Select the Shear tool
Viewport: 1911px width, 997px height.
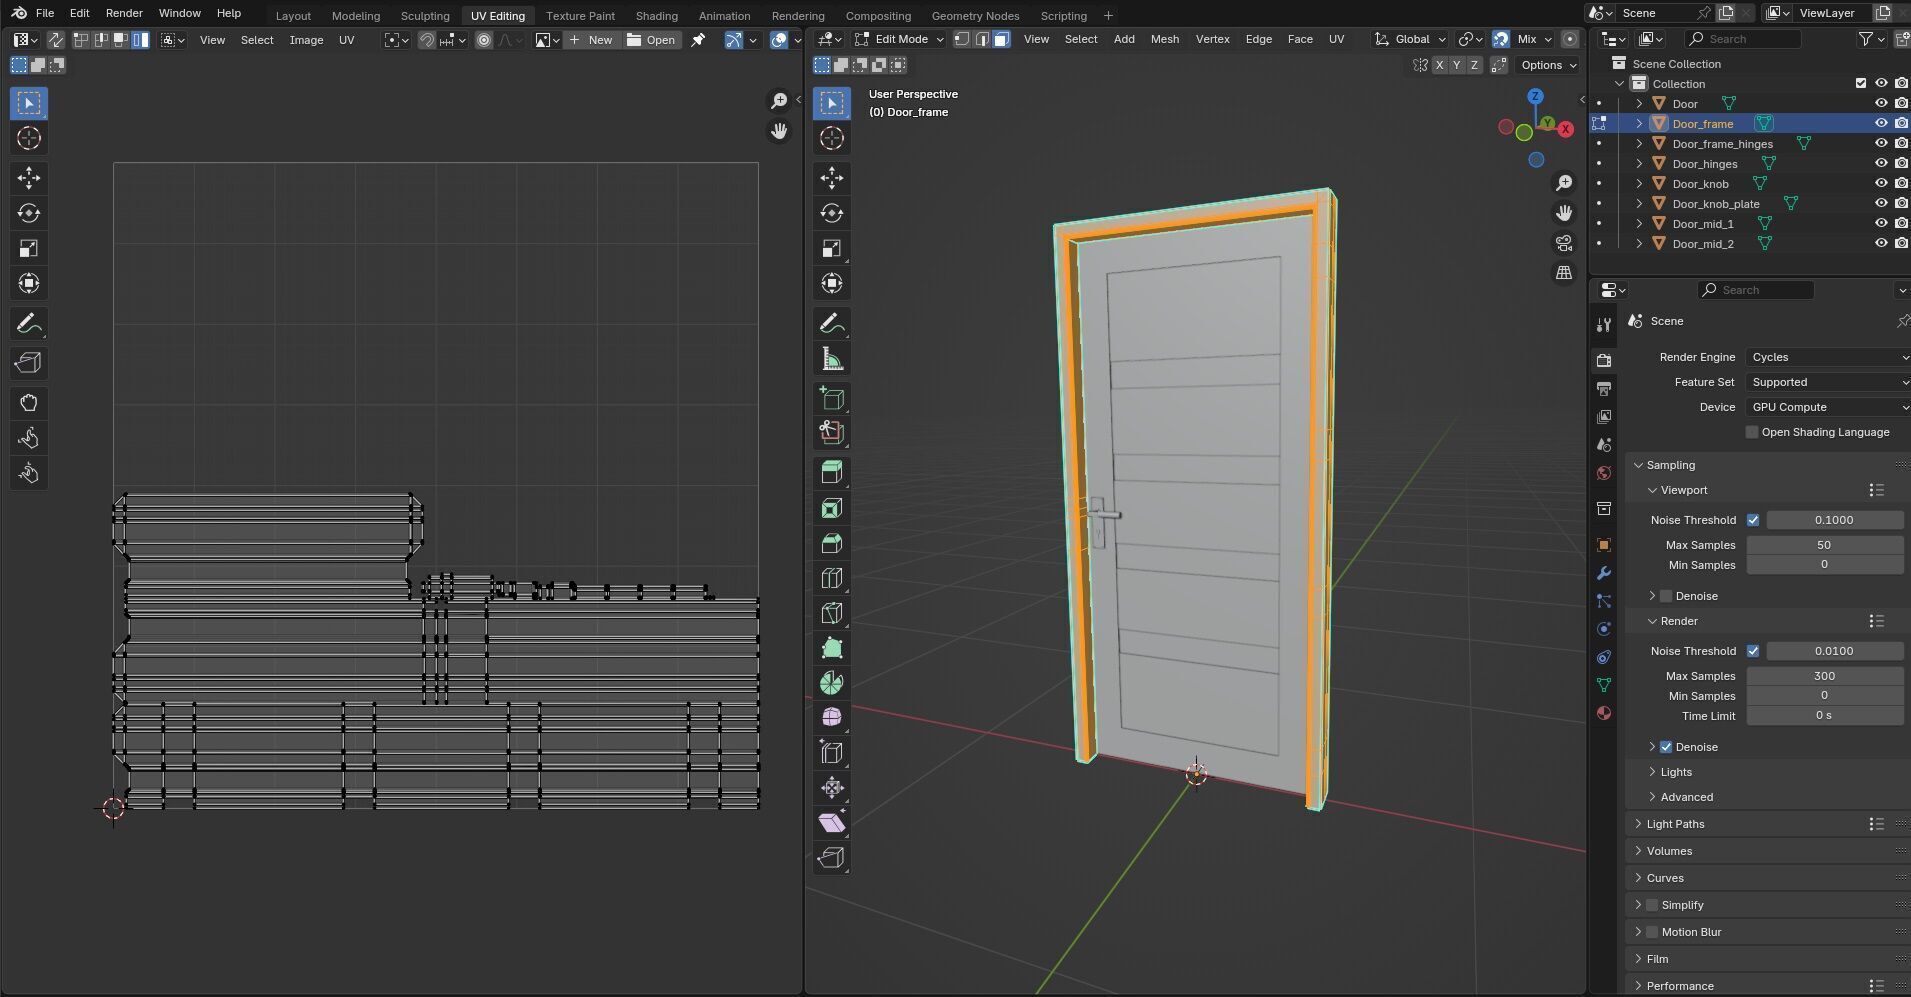coord(831,823)
